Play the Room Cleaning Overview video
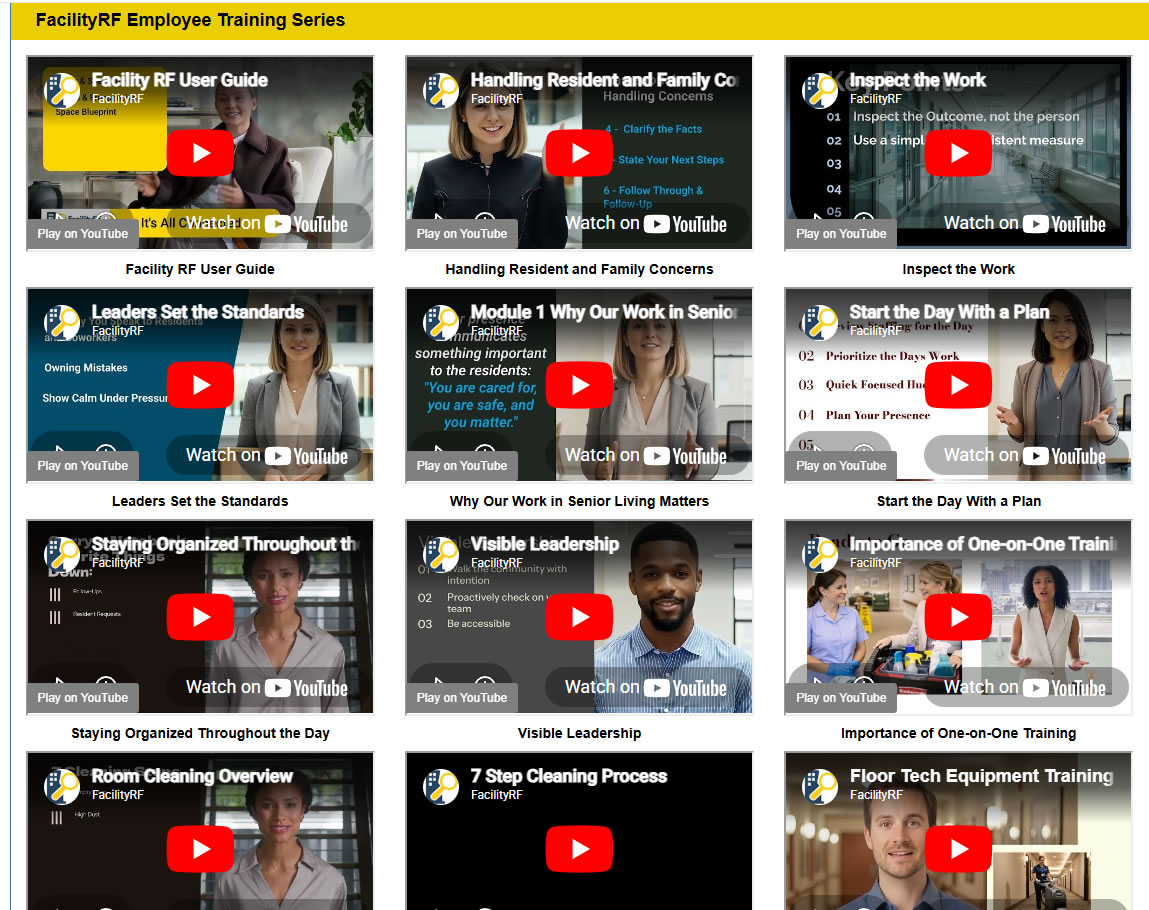This screenshot has width=1149, height=910. click(x=200, y=849)
